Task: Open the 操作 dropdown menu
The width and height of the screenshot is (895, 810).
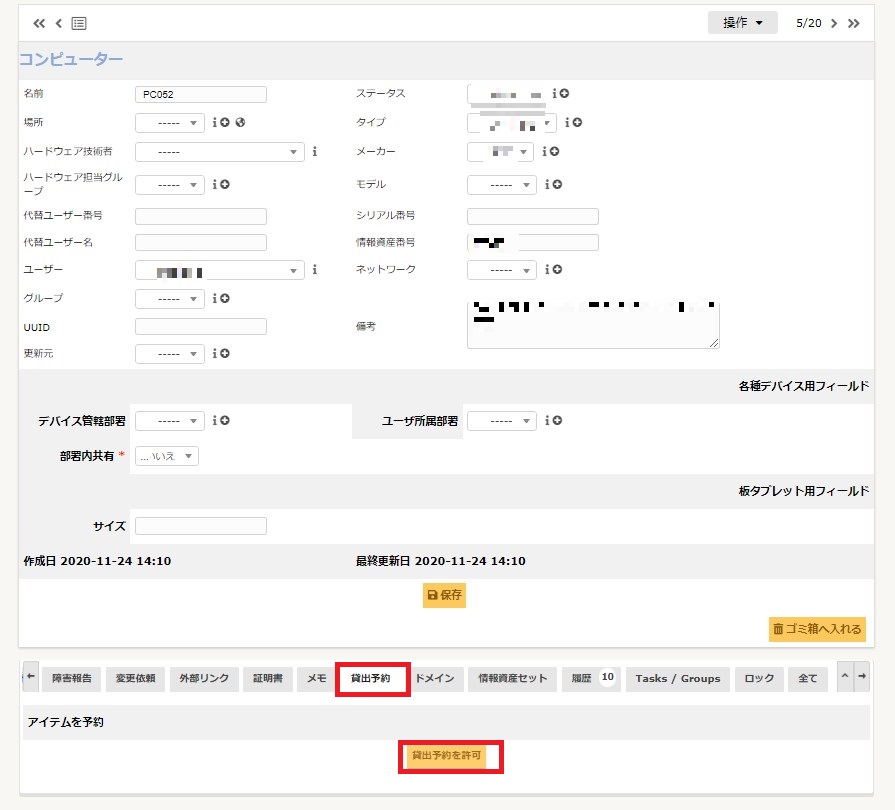Action: coord(742,23)
